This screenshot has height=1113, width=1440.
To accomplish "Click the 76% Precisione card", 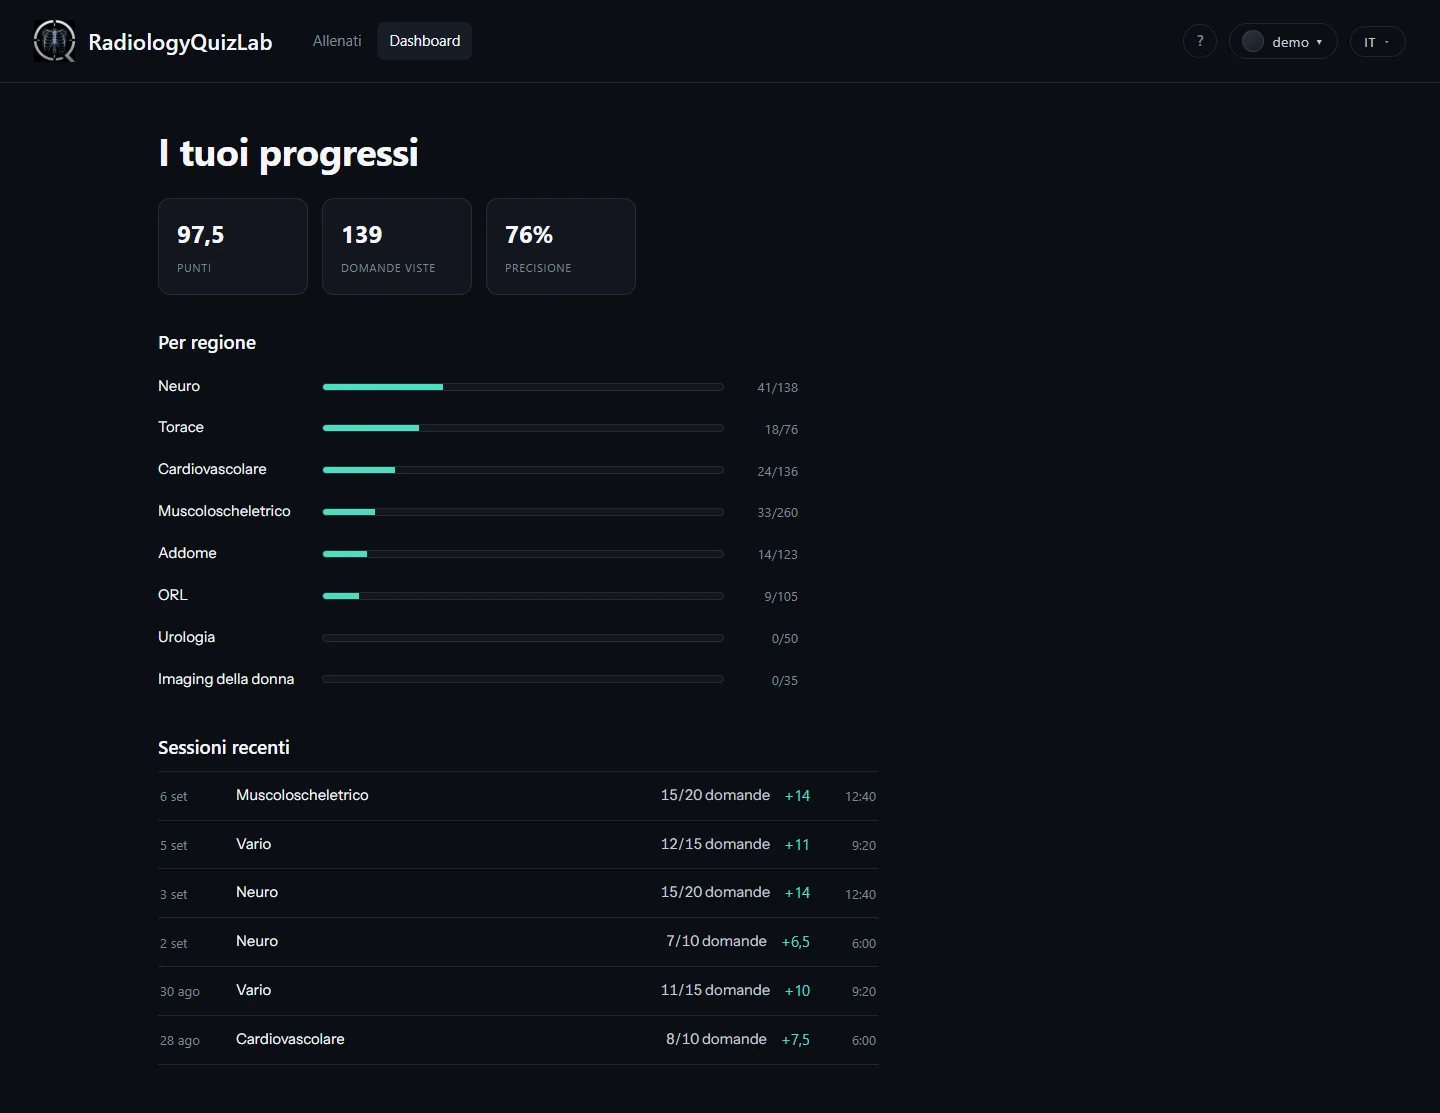I will (x=561, y=246).
